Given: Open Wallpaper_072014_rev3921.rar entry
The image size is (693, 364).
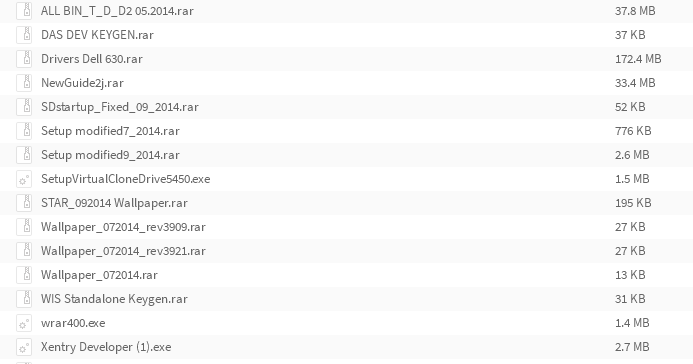Looking at the screenshot, I should [x=123, y=251].
